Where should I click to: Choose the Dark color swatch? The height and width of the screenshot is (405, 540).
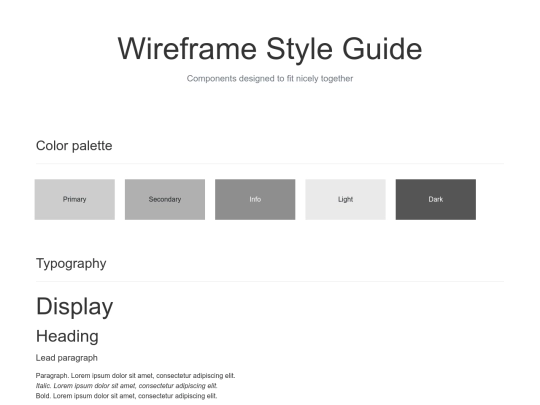coord(436,199)
